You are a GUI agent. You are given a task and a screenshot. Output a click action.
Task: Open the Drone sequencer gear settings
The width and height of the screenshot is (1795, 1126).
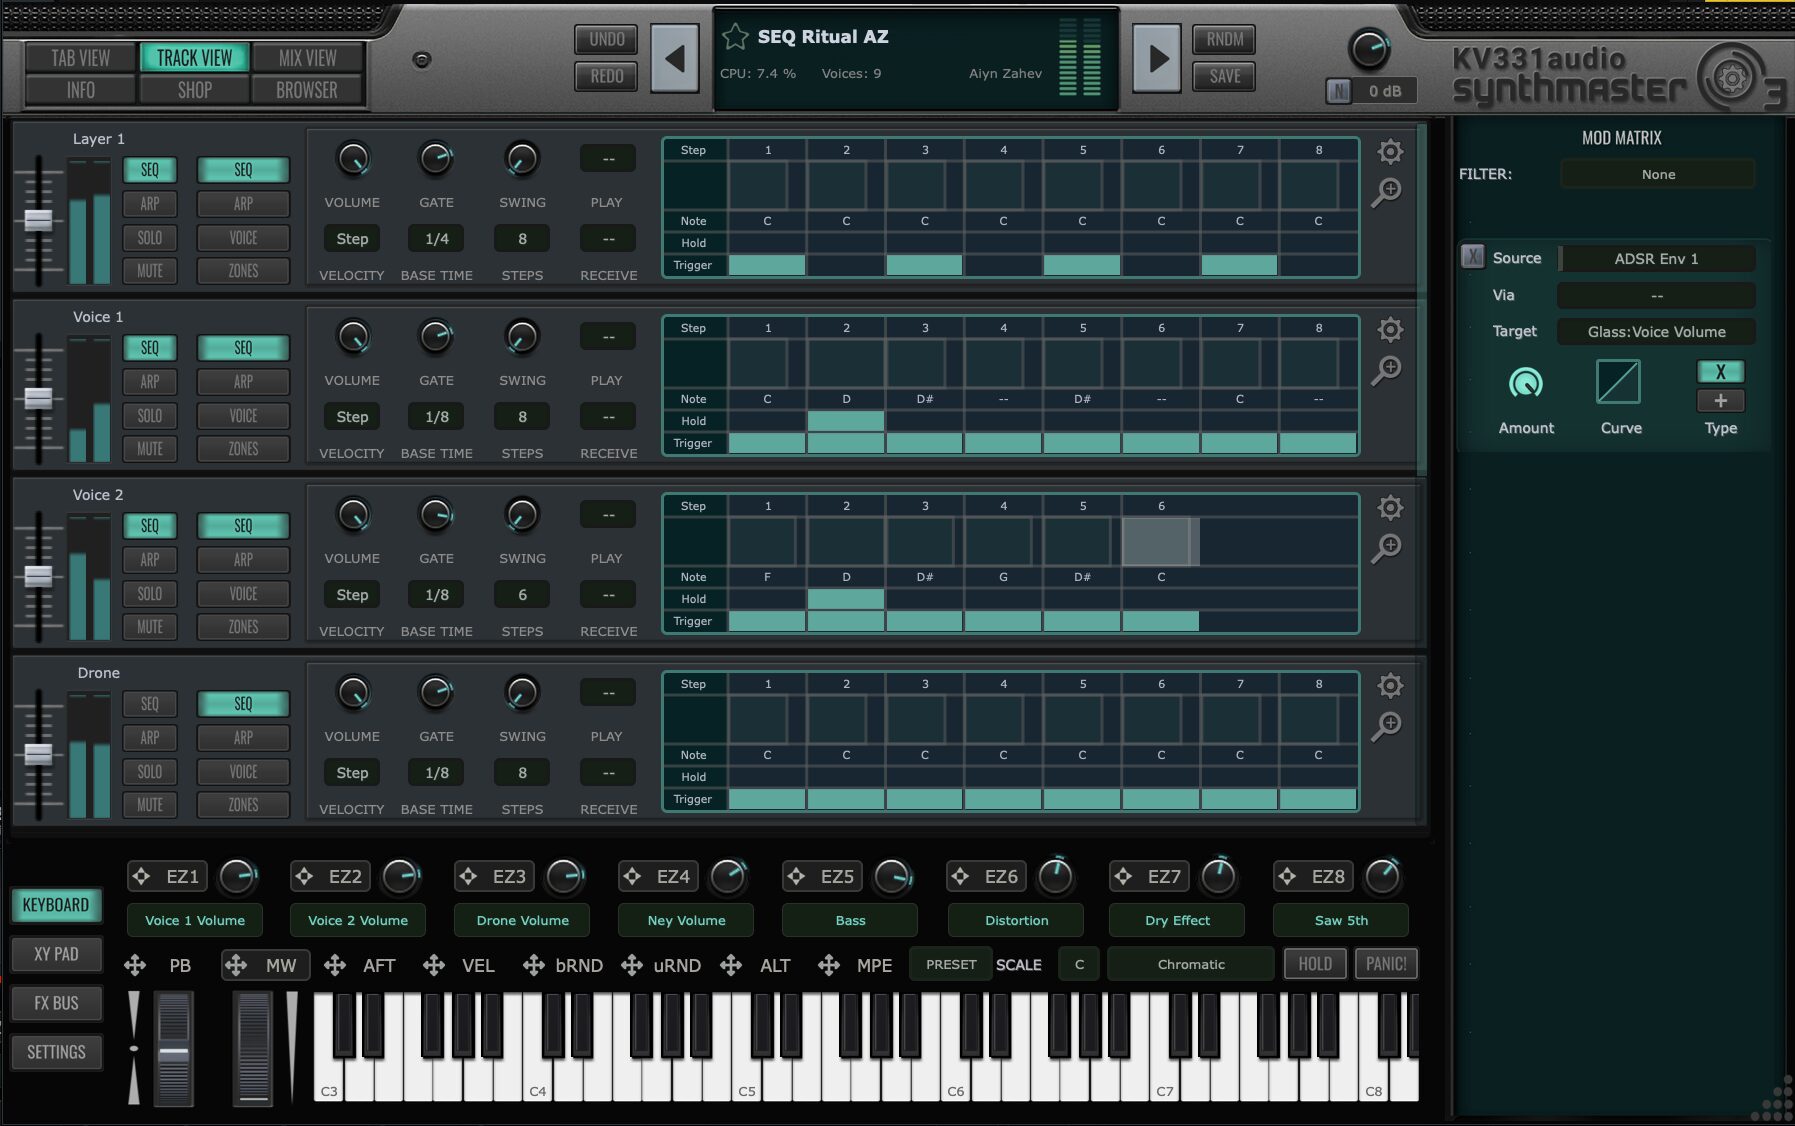(x=1390, y=686)
